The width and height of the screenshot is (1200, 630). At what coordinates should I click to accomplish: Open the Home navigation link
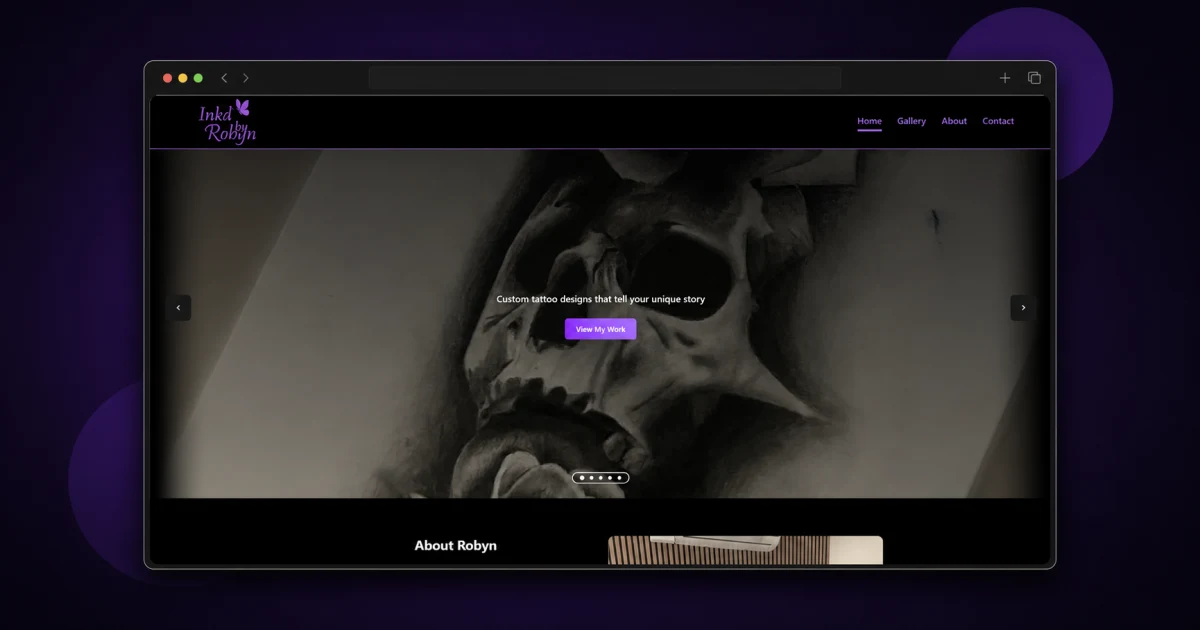[869, 121]
